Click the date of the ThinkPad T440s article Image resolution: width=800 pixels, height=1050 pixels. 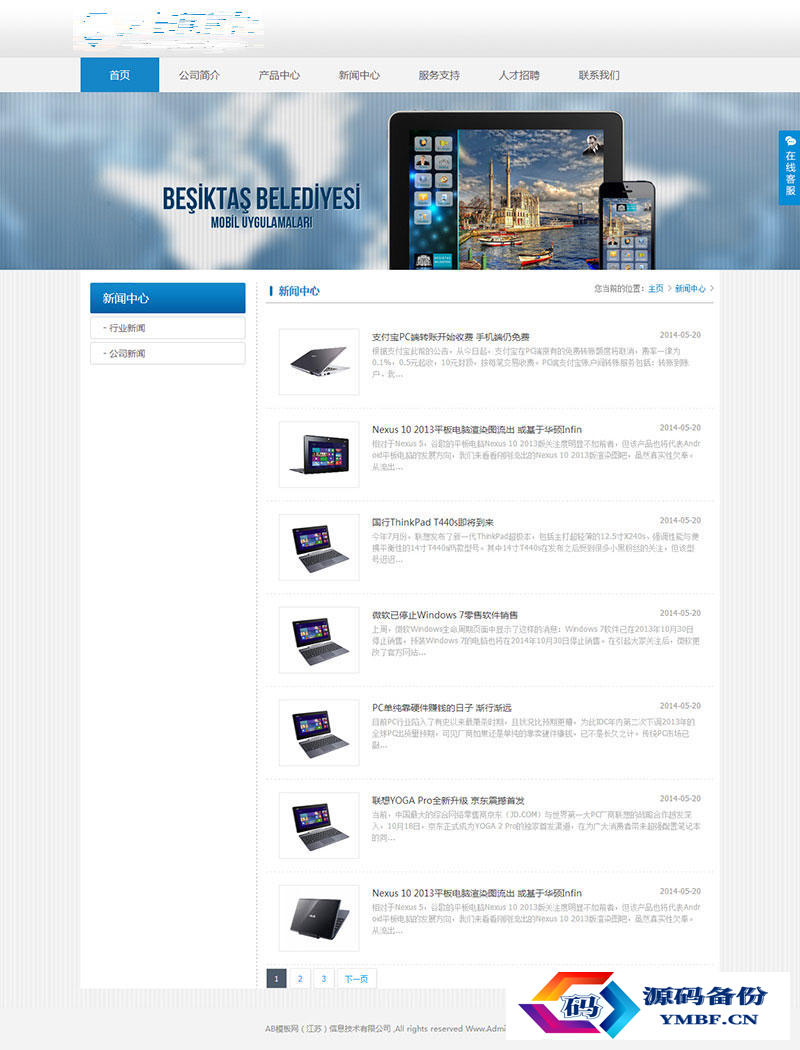tap(680, 520)
